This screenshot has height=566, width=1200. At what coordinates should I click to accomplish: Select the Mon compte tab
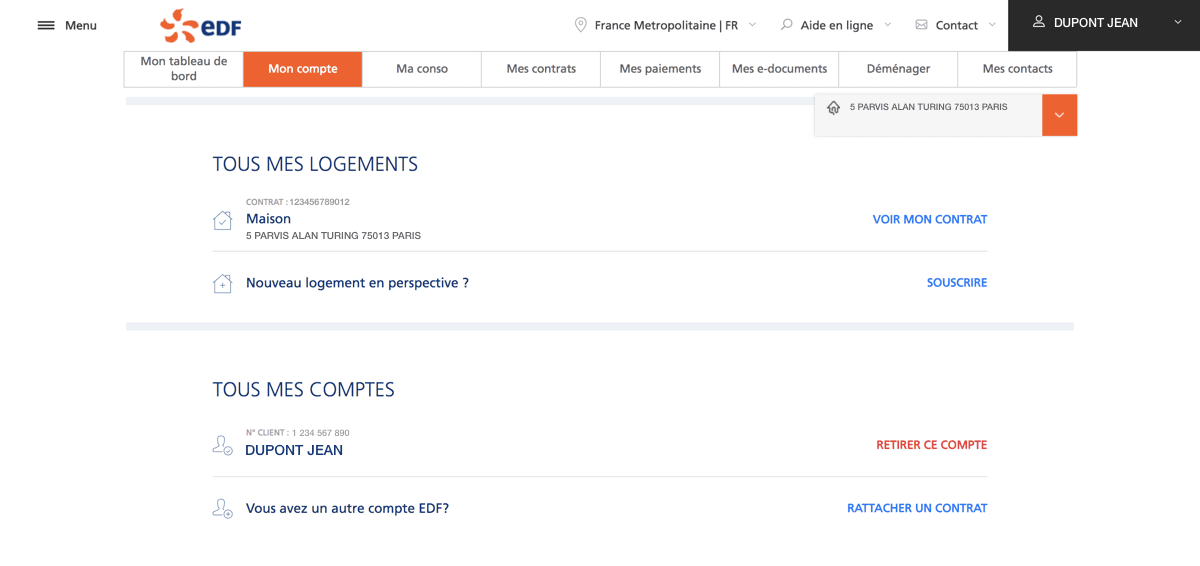[303, 69]
